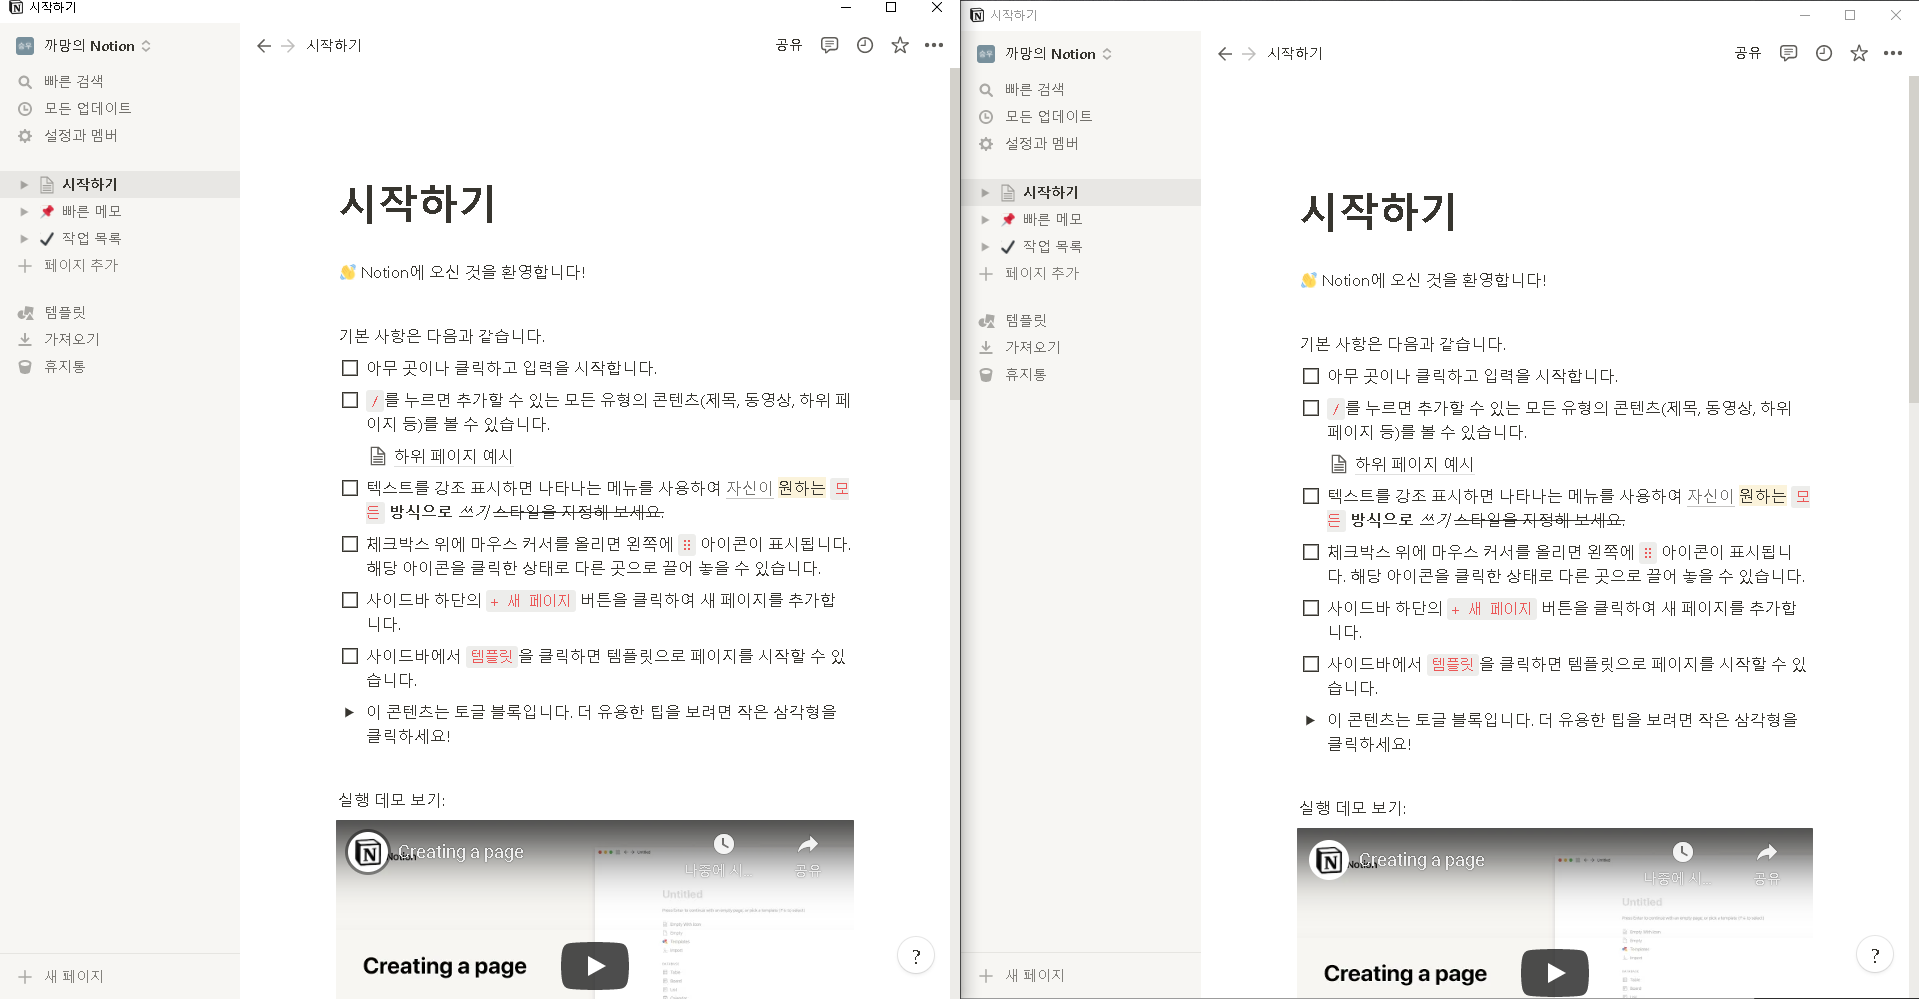Check '아무 곳이나 클릭하고' checkbox in right window
The height and width of the screenshot is (999, 1919).
click(1311, 376)
